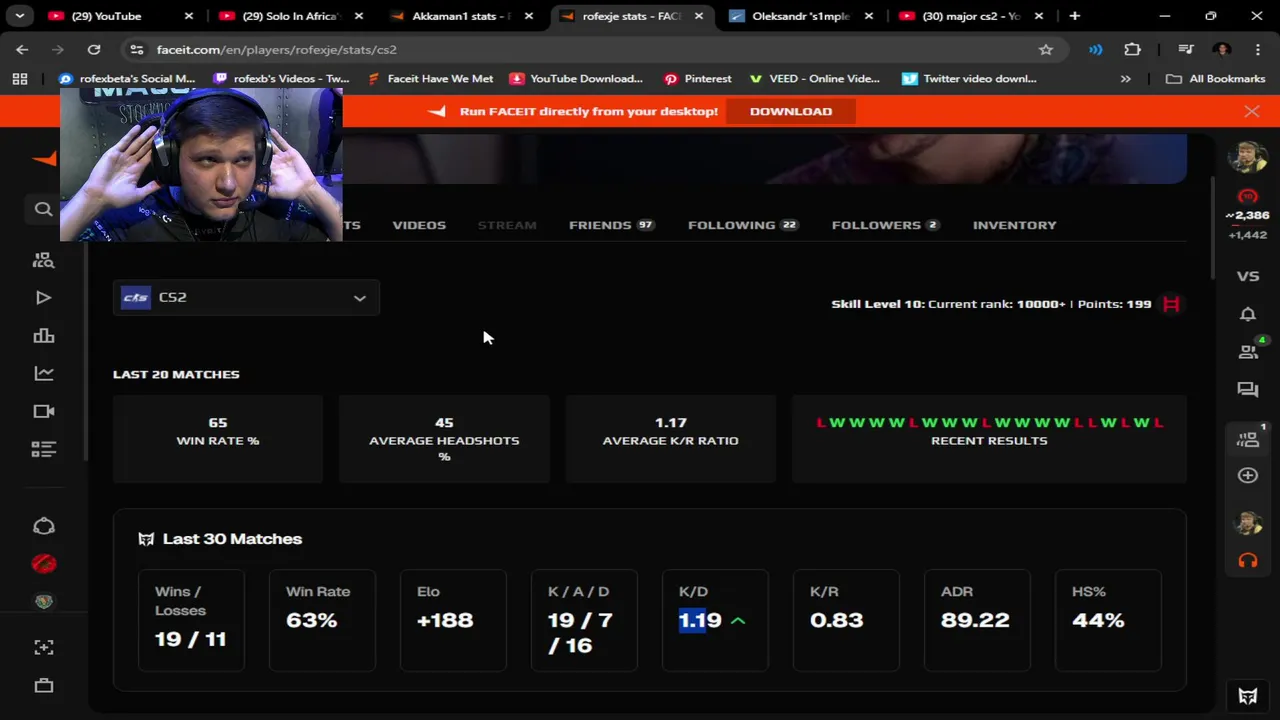Dismiss the FACEIT desktop banner
Viewport: 1280px width, 720px height.
click(x=1251, y=111)
